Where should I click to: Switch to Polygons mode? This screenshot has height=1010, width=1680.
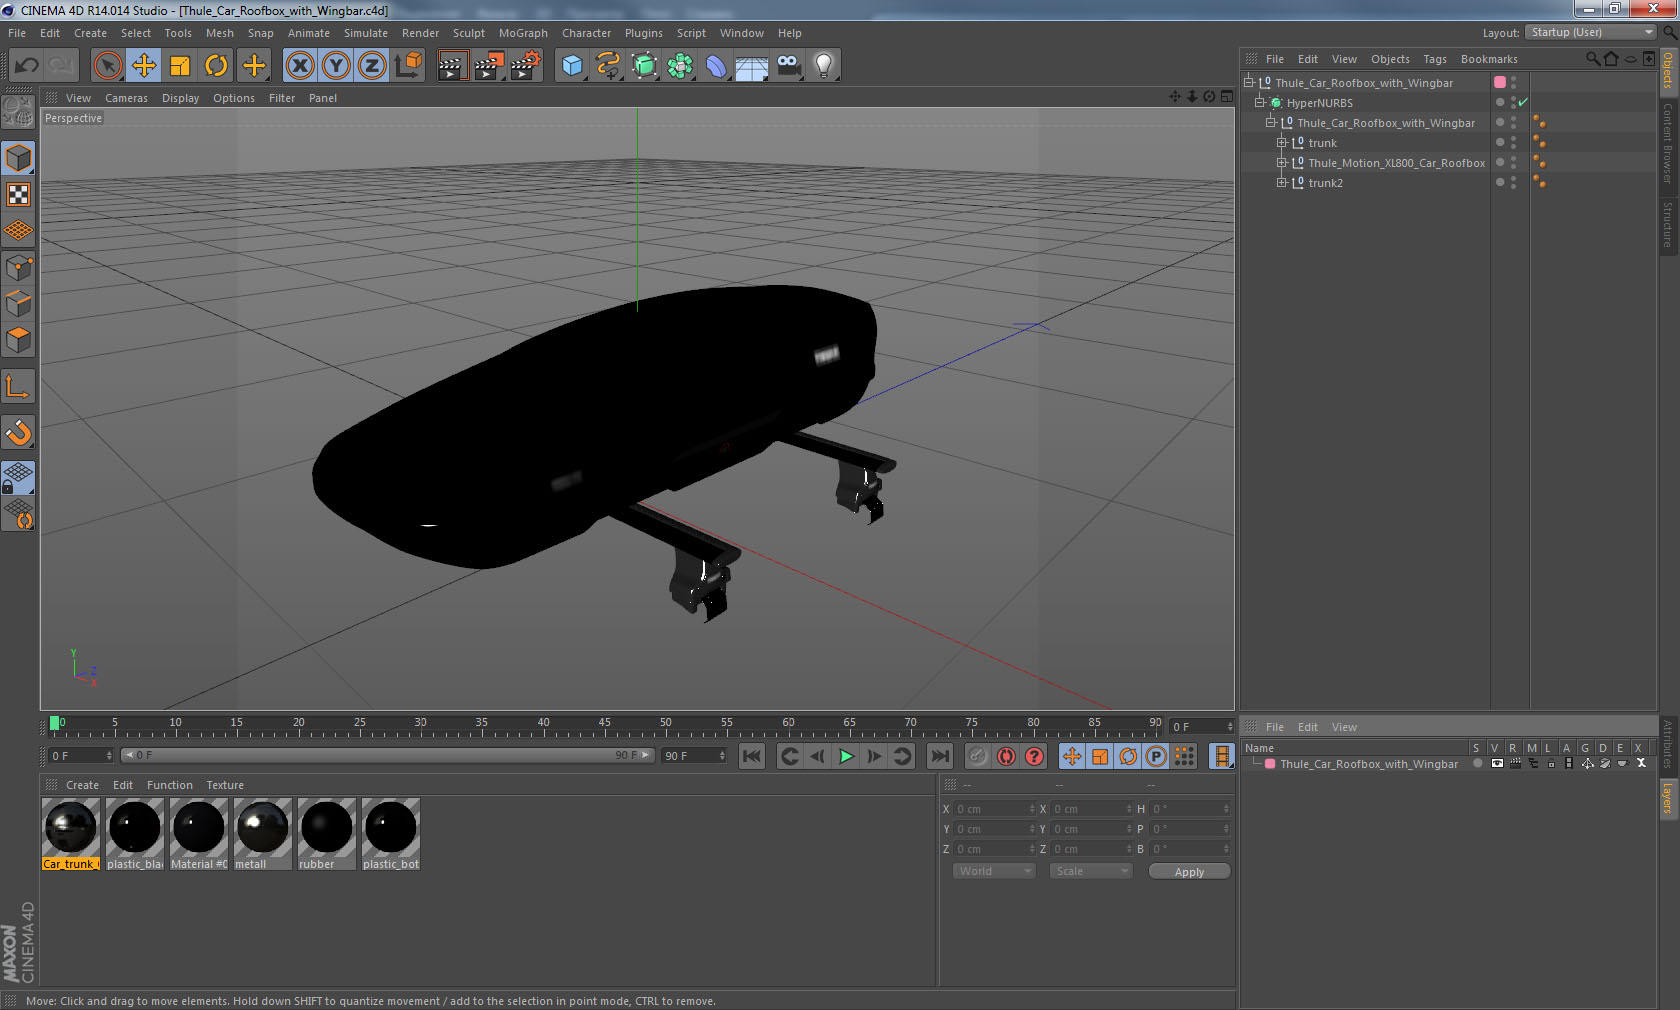click(x=18, y=340)
